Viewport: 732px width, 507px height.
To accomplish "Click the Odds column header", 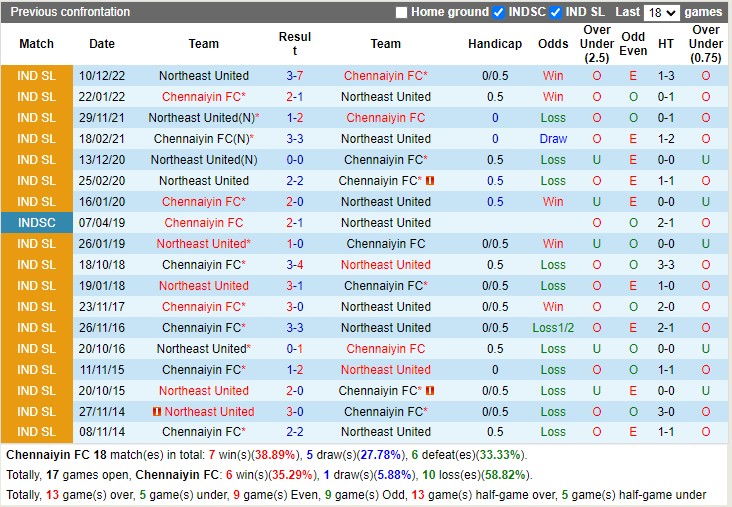I will (553, 44).
